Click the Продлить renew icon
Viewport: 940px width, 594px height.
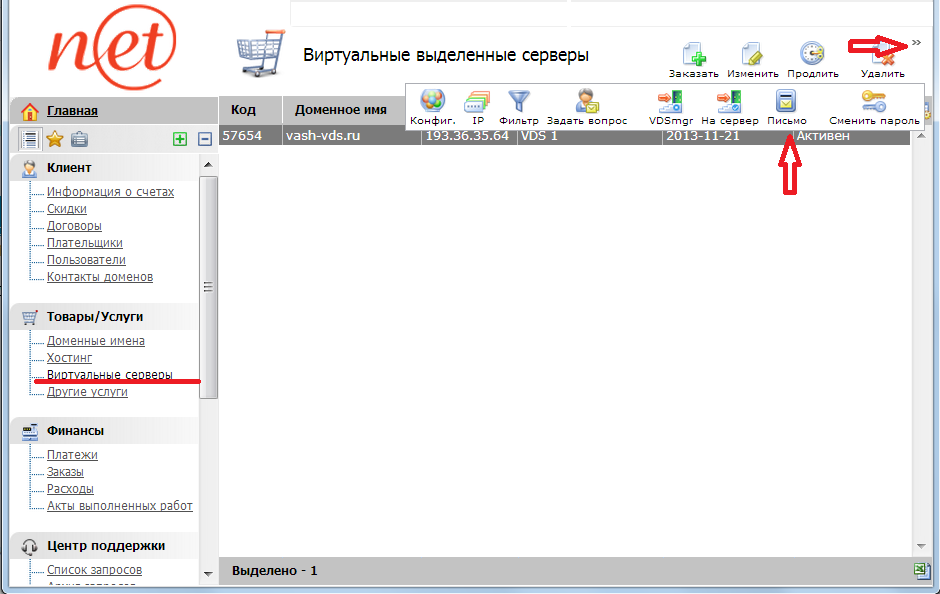(x=812, y=55)
